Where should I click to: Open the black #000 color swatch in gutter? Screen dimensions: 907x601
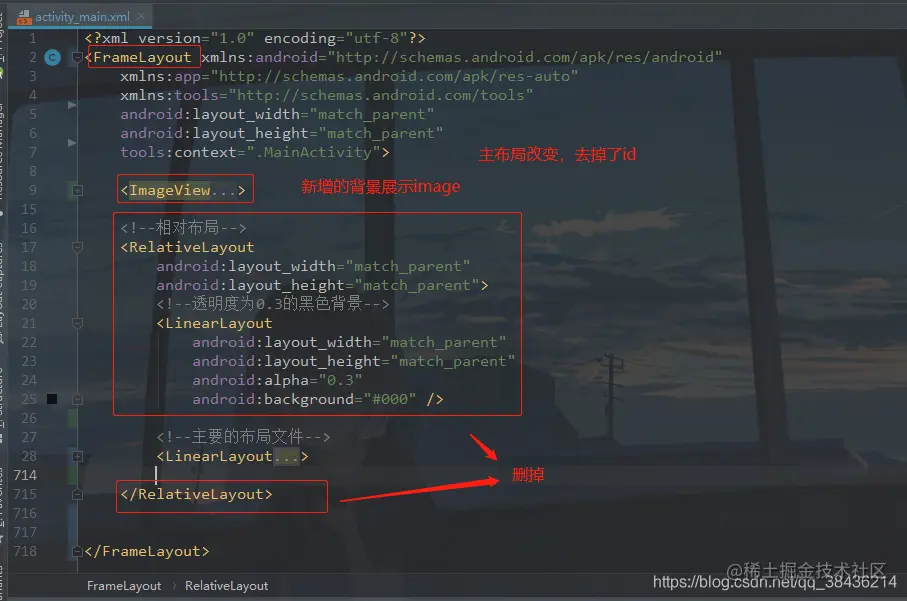click(52, 399)
